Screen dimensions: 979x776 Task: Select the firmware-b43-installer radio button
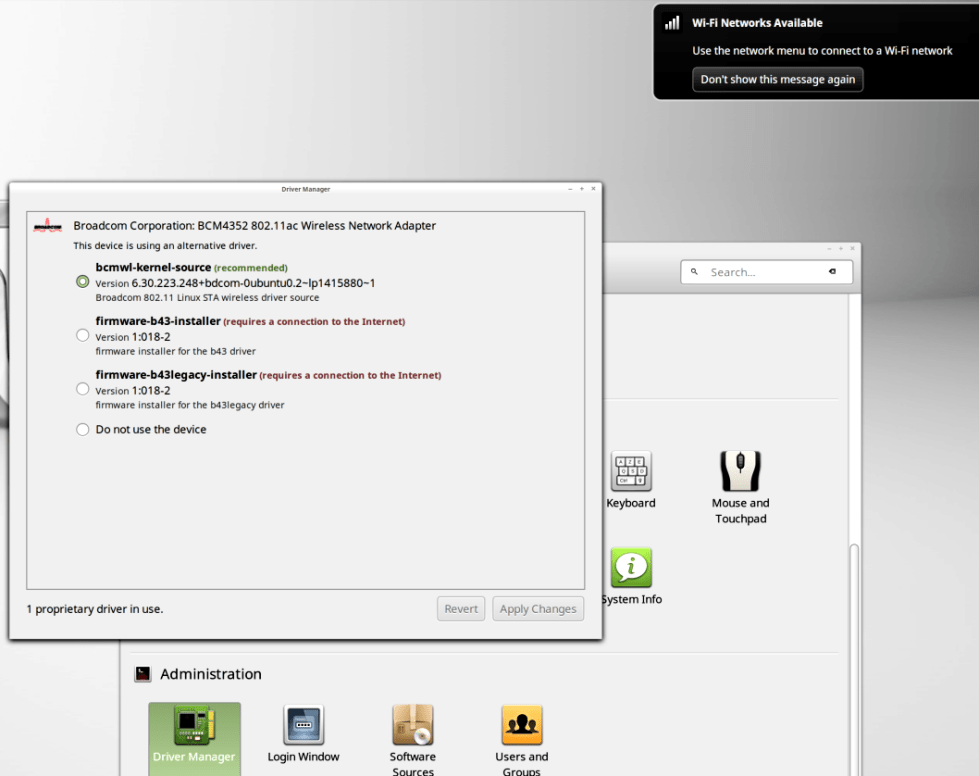(83, 336)
